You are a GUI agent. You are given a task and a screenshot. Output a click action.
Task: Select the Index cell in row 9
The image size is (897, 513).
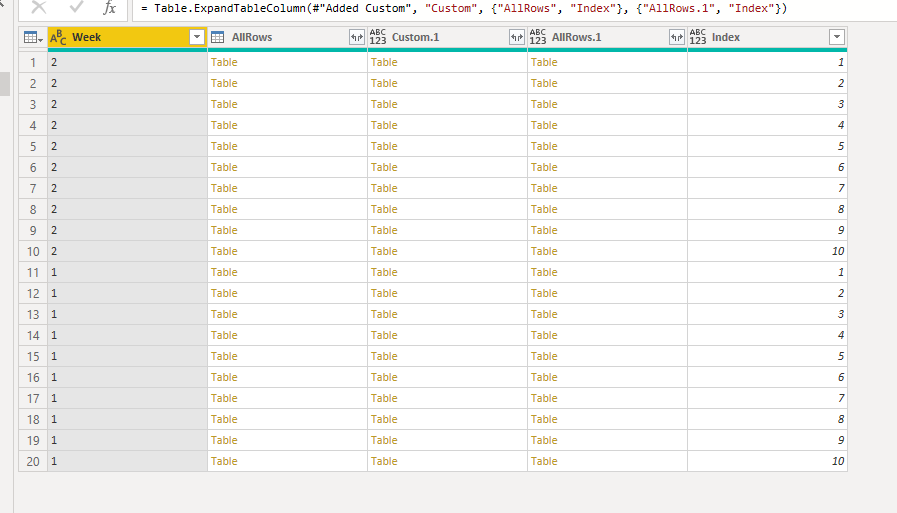(767, 230)
